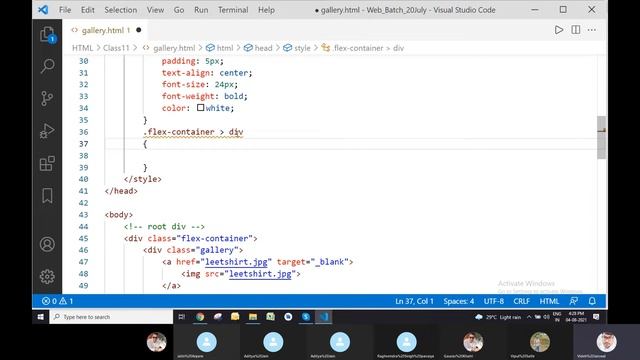The image size is (640, 360).
Task: Open Excel from the taskbar
Action: (271, 317)
